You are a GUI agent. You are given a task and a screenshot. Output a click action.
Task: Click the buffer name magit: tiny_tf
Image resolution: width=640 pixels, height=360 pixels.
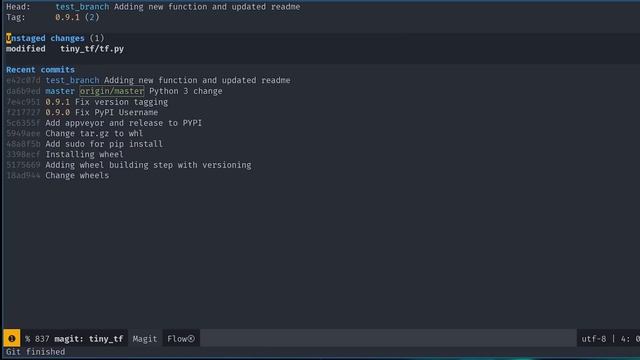pyautogui.click(x=89, y=339)
